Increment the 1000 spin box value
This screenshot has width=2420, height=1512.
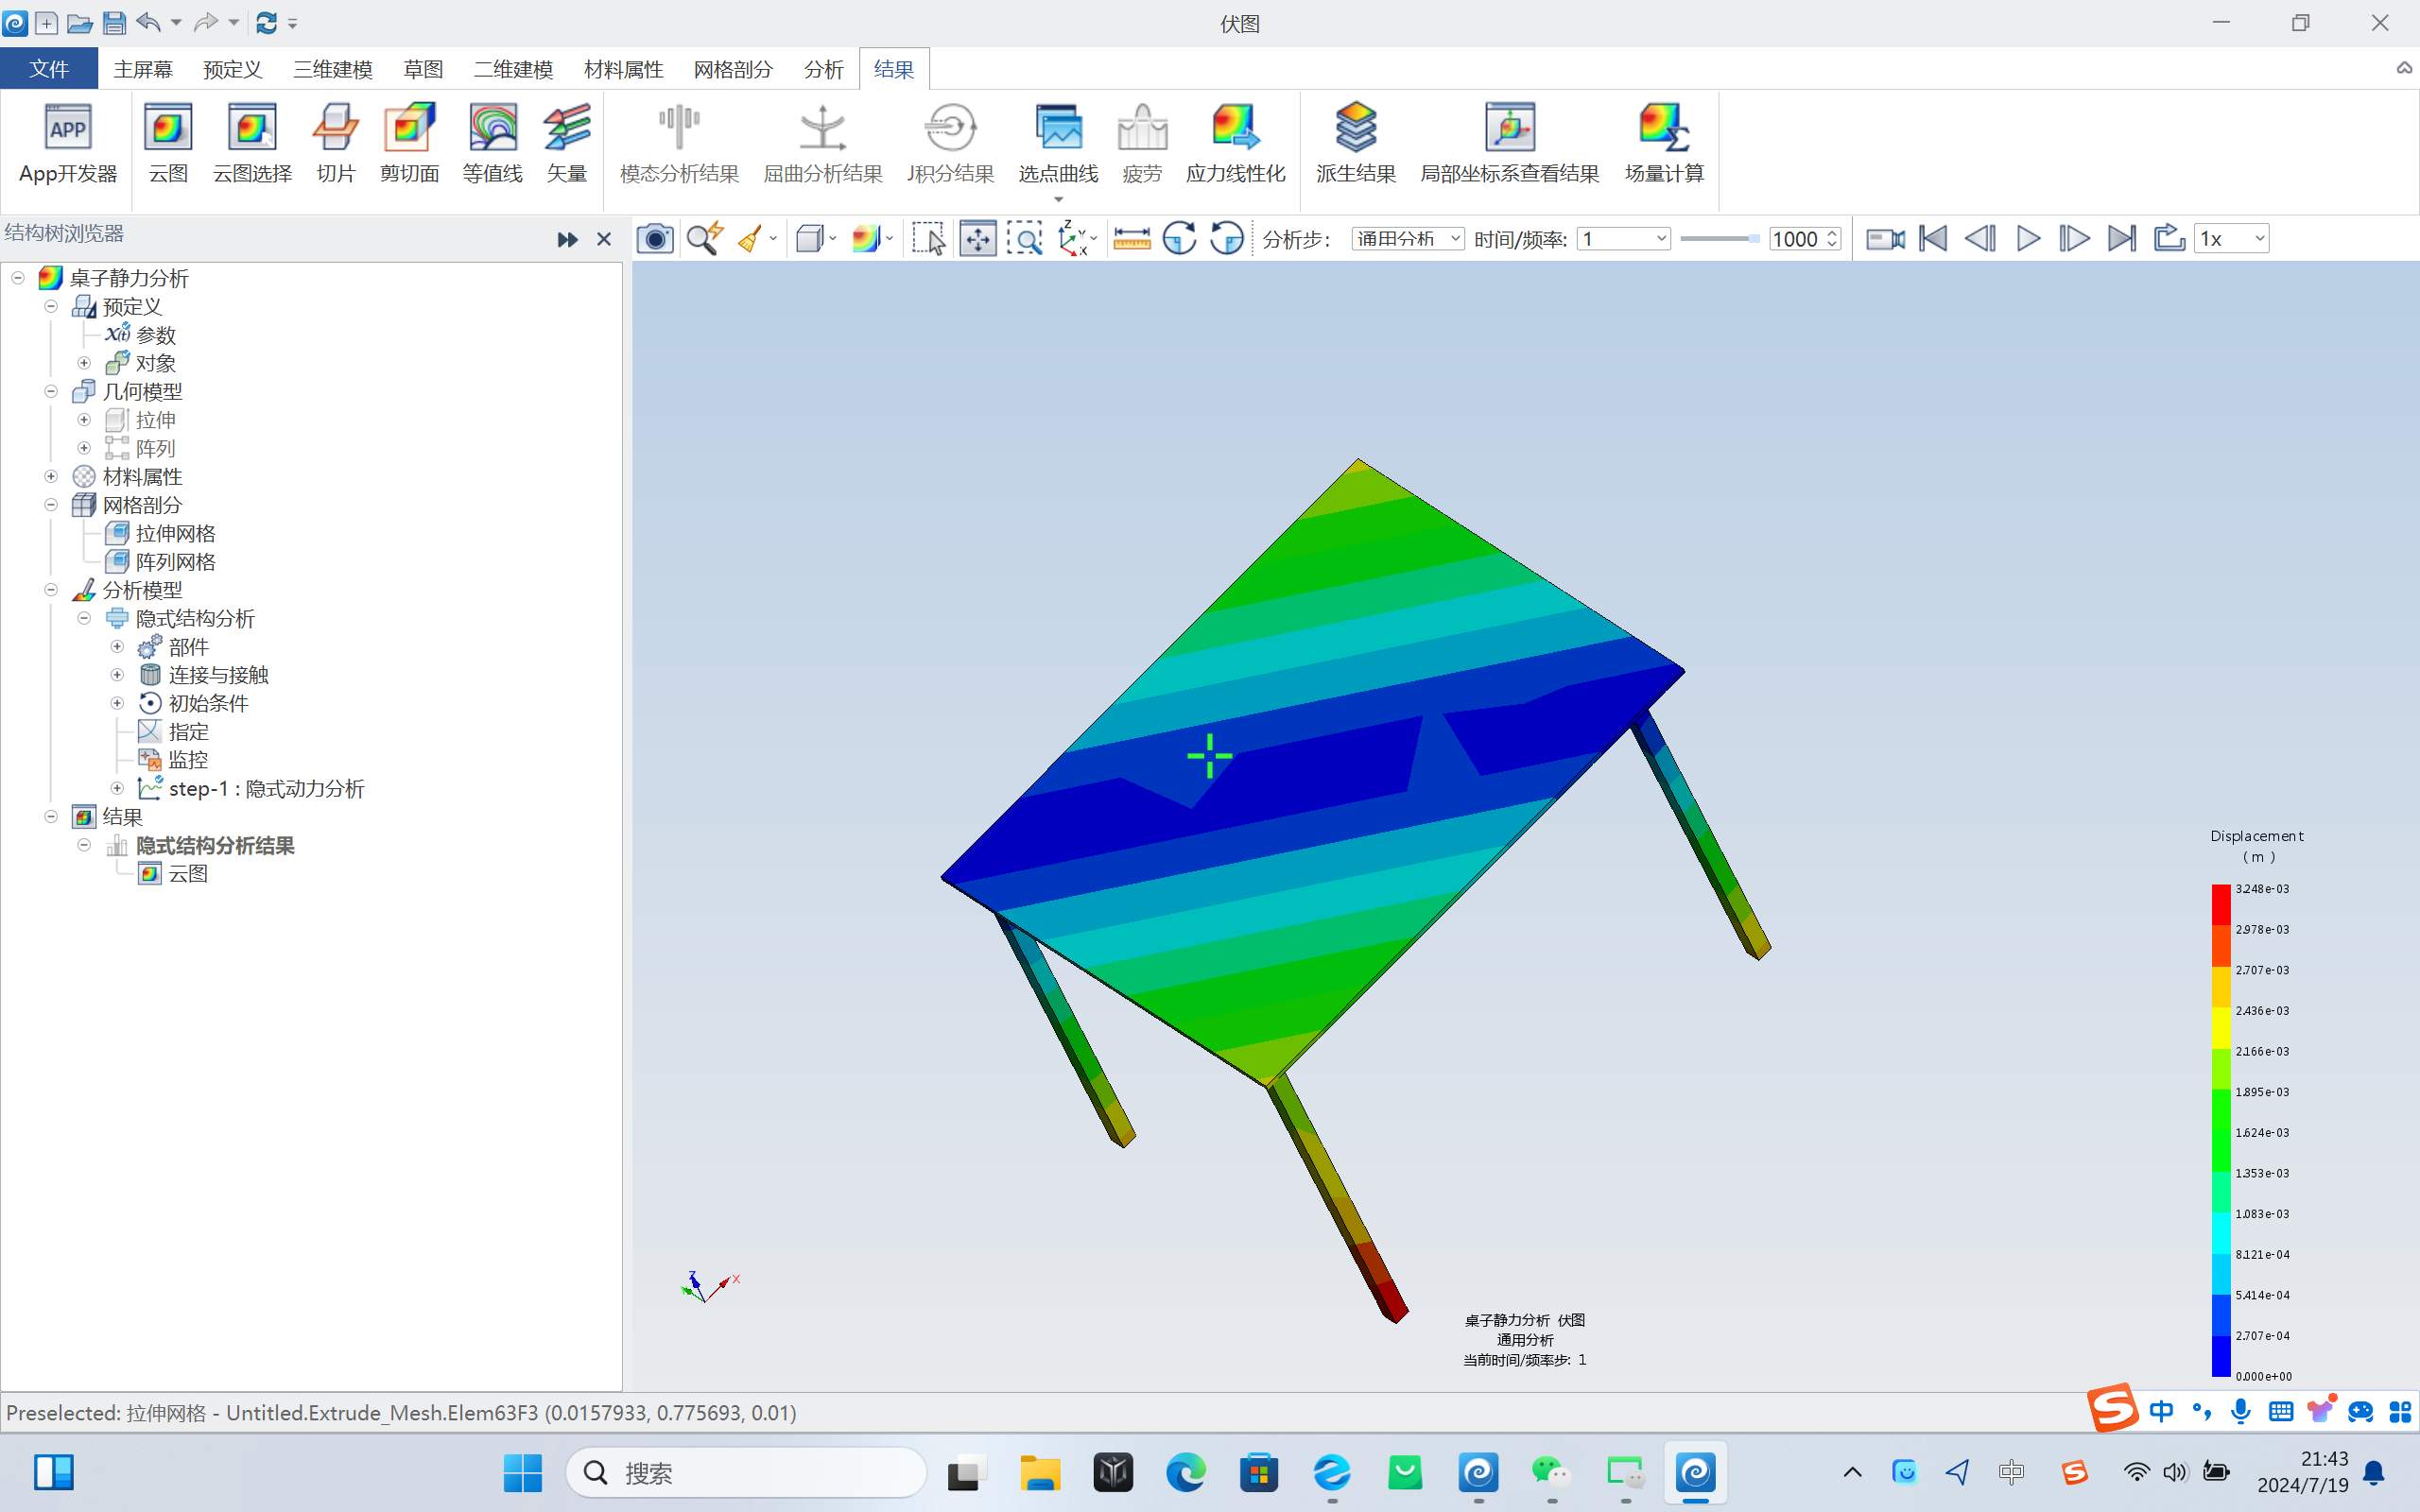click(1833, 233)
